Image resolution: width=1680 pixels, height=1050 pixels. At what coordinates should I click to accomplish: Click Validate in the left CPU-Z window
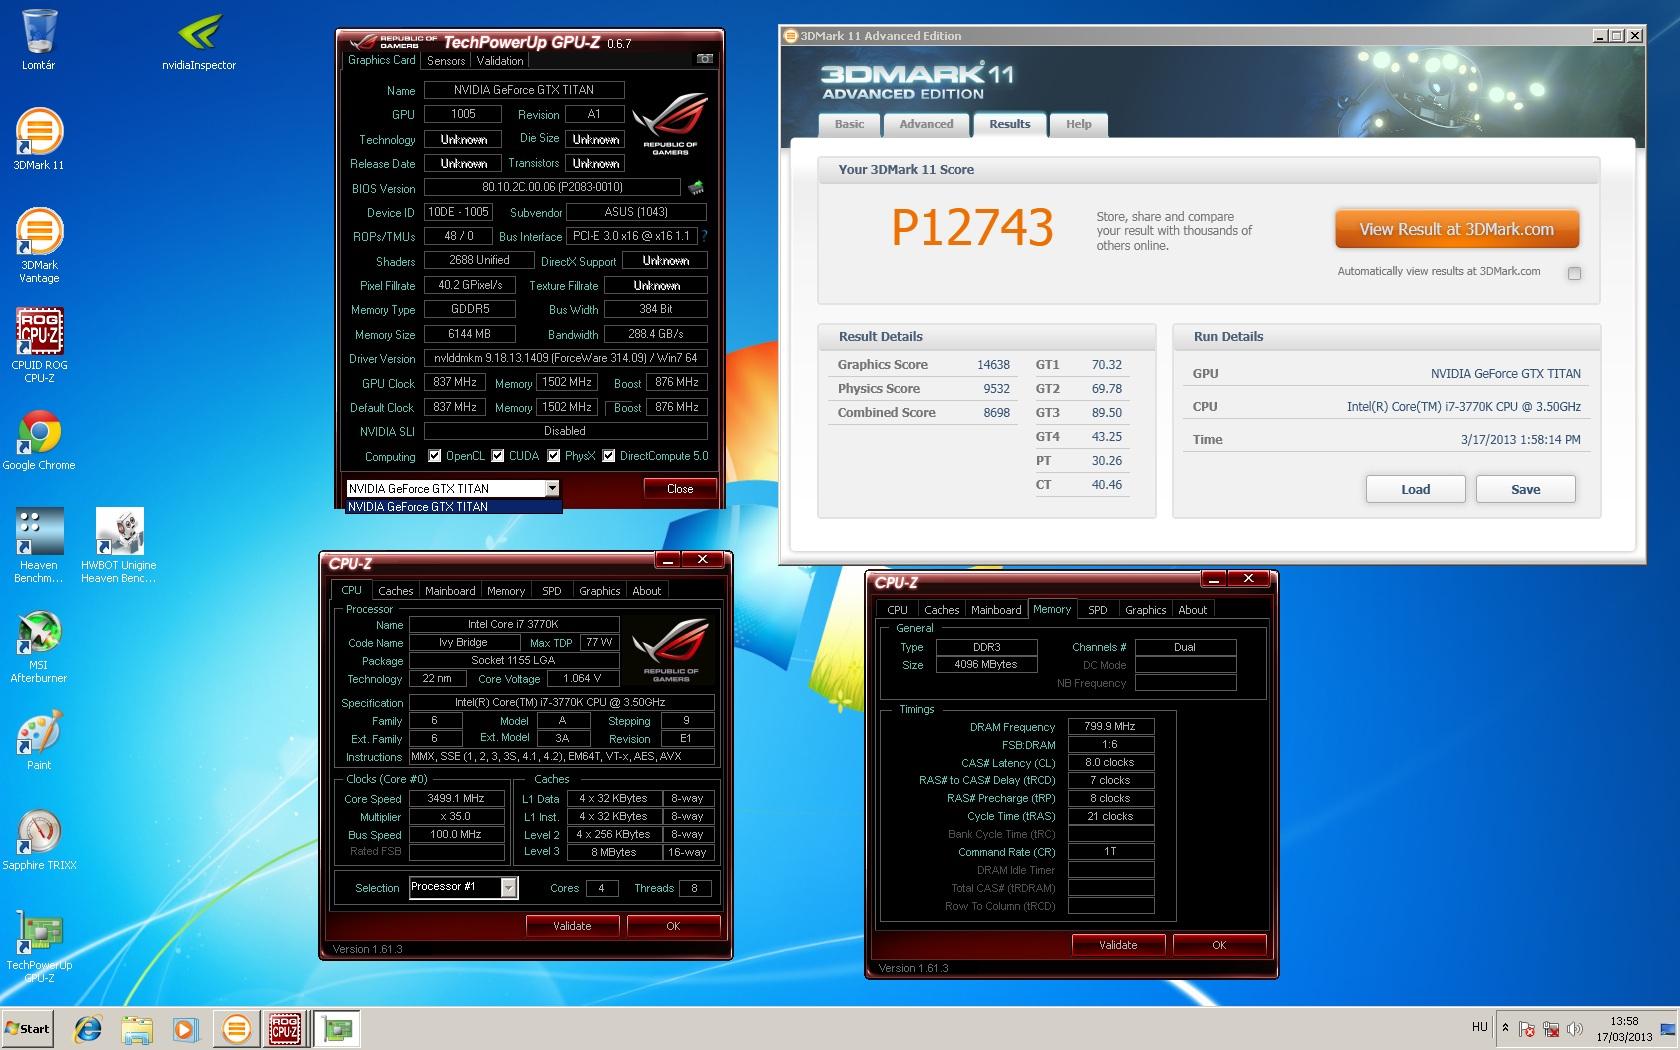pos(572,926)
